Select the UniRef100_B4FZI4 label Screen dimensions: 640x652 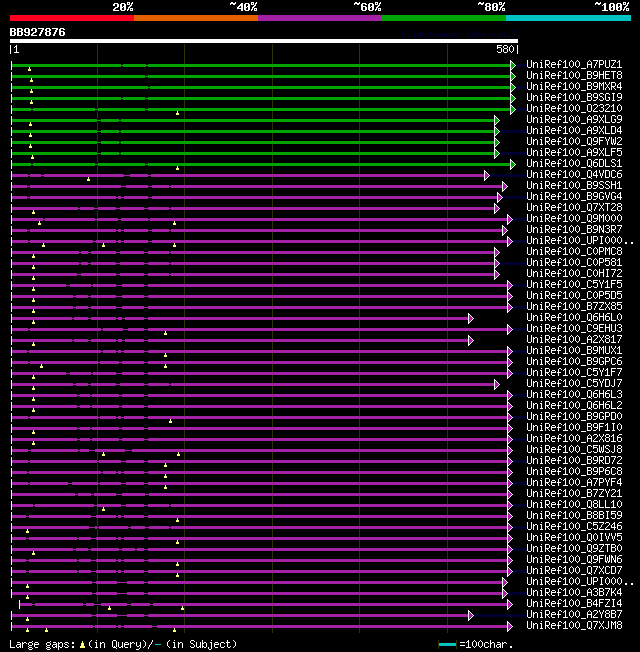pyautogui.click(x=574, y=604)
